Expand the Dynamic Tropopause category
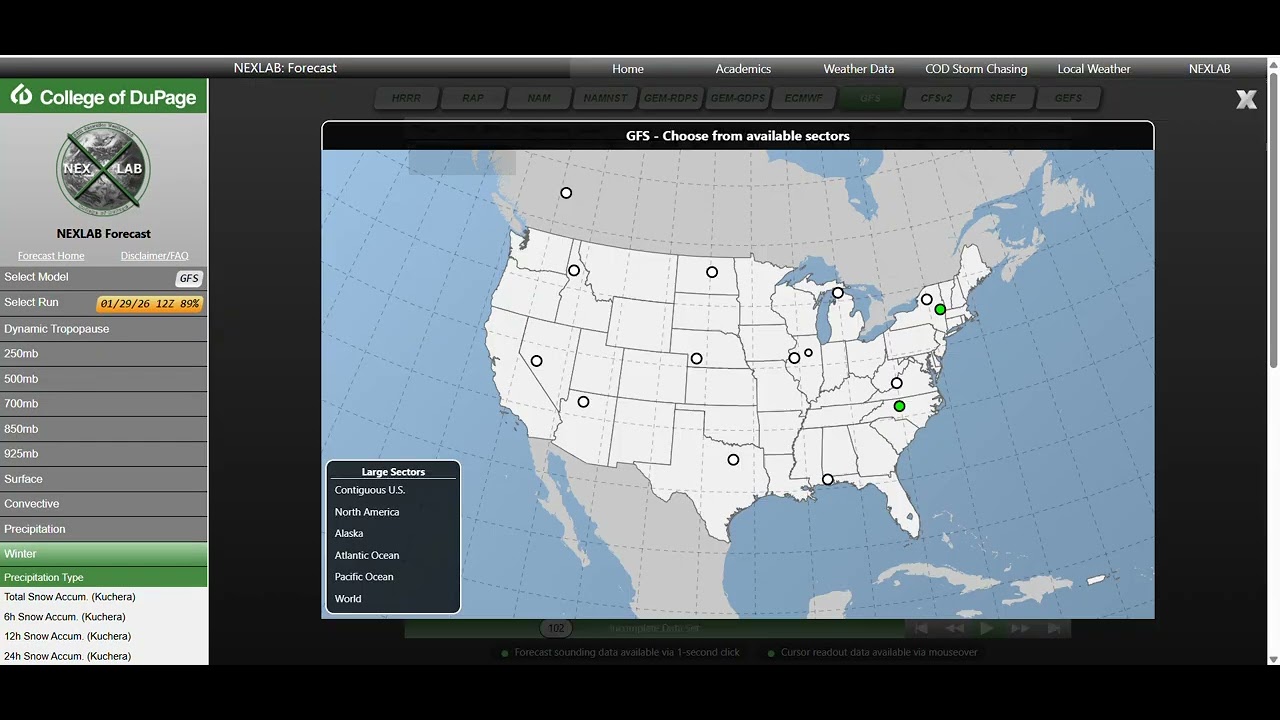 click(104, 329)
